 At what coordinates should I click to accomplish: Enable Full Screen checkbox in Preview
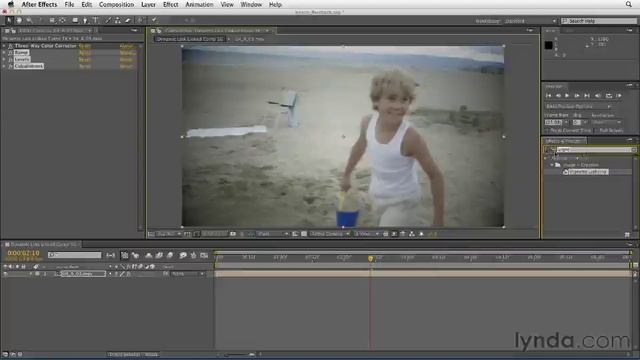click(597, 131)
